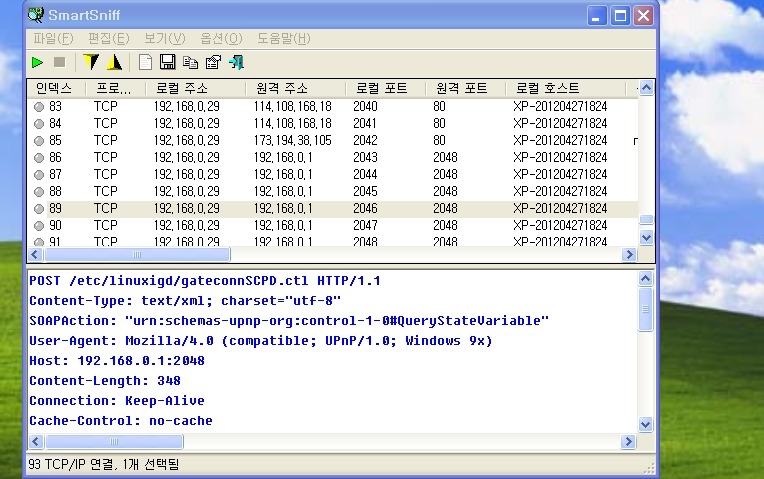Click packet pane horizontal scrollbar thumb
764x479 pixels.
click(108, 442)
